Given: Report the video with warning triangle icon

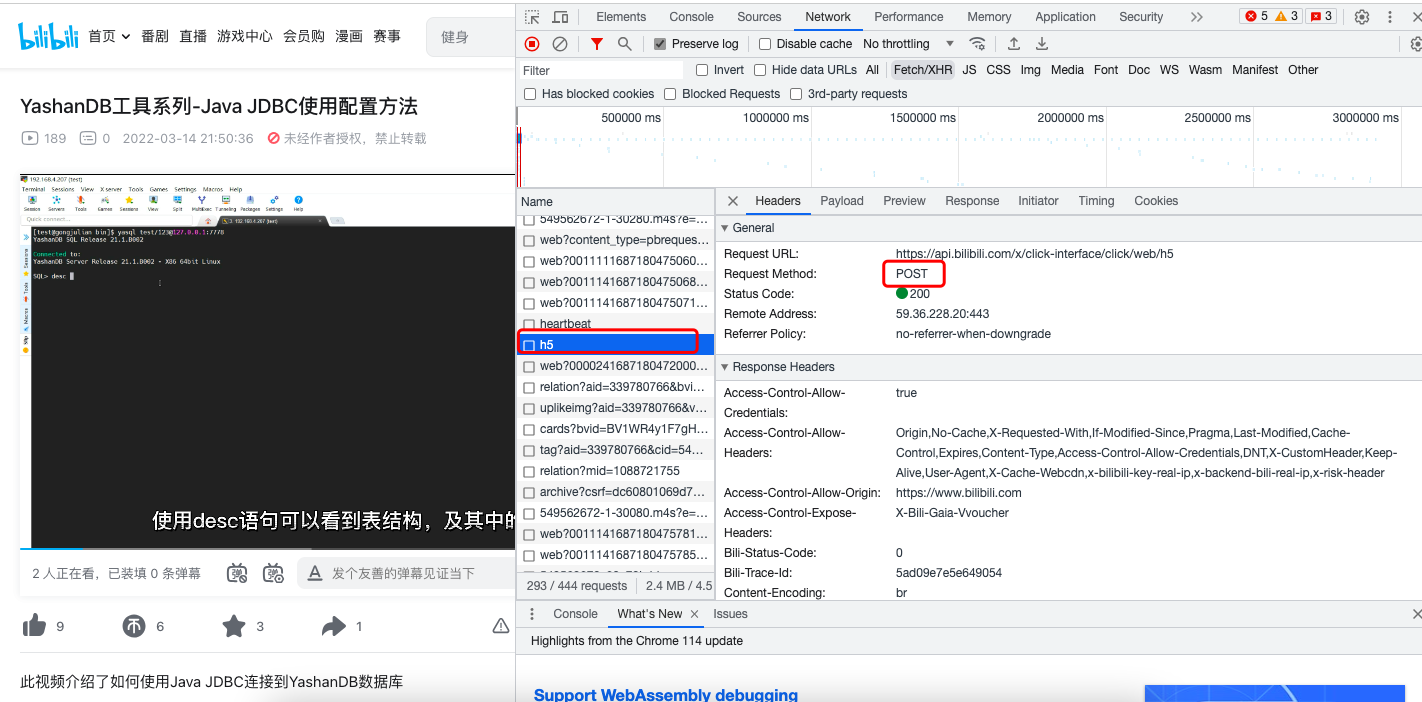Looking at the screenshot, I should click(x=501, y=626).
